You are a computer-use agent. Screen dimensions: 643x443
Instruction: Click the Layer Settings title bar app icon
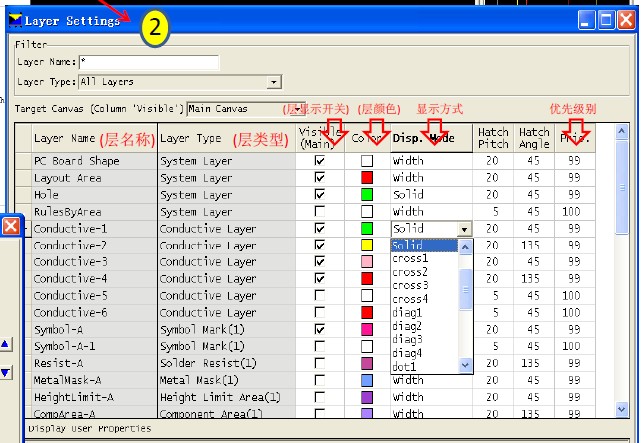point(12,20)
